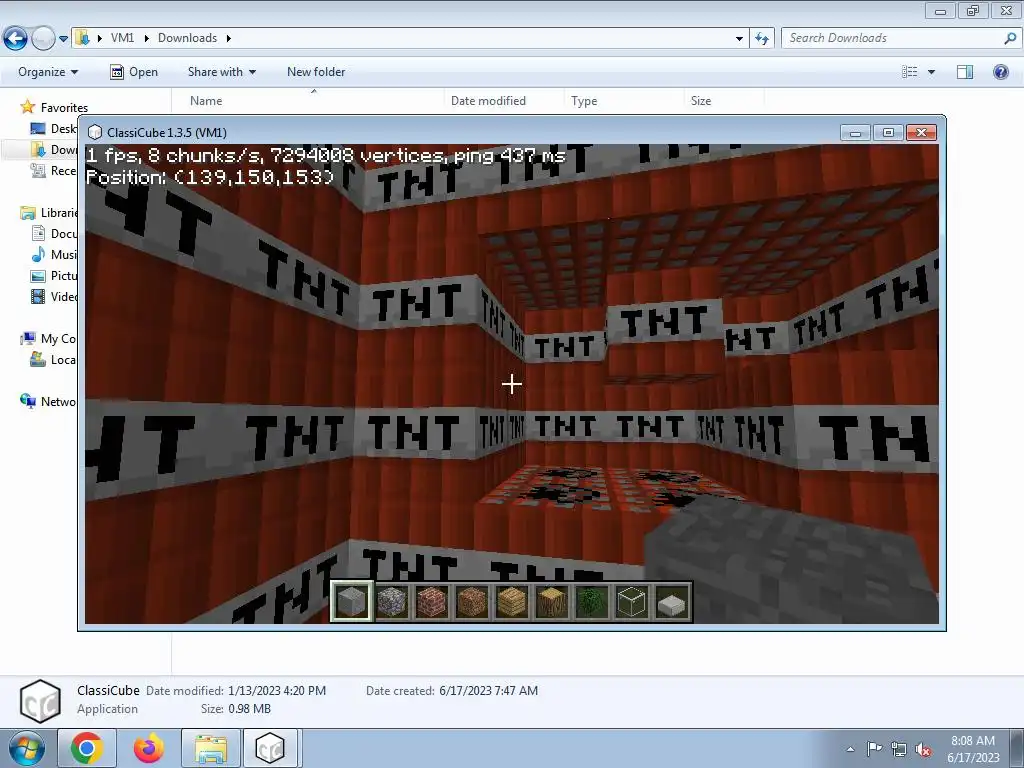The height and width of the screenshot is (768, 1024).
Task: Select the glass block in the hotbar
Action: tap(632, 601)
